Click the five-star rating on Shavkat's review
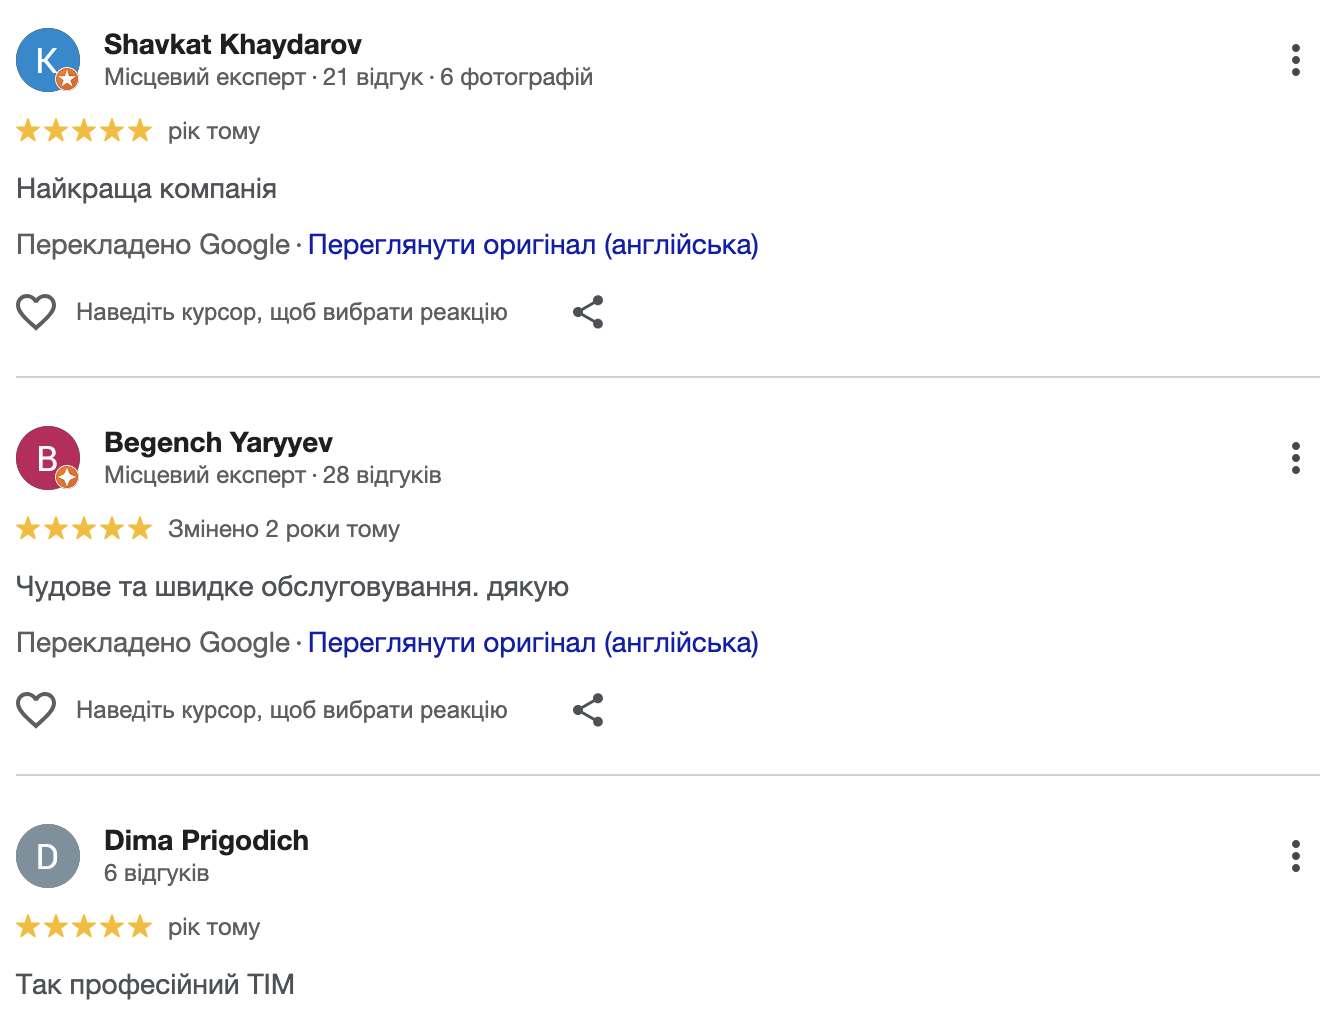This screenshot has height=1026, width=1329. (84, 131)
